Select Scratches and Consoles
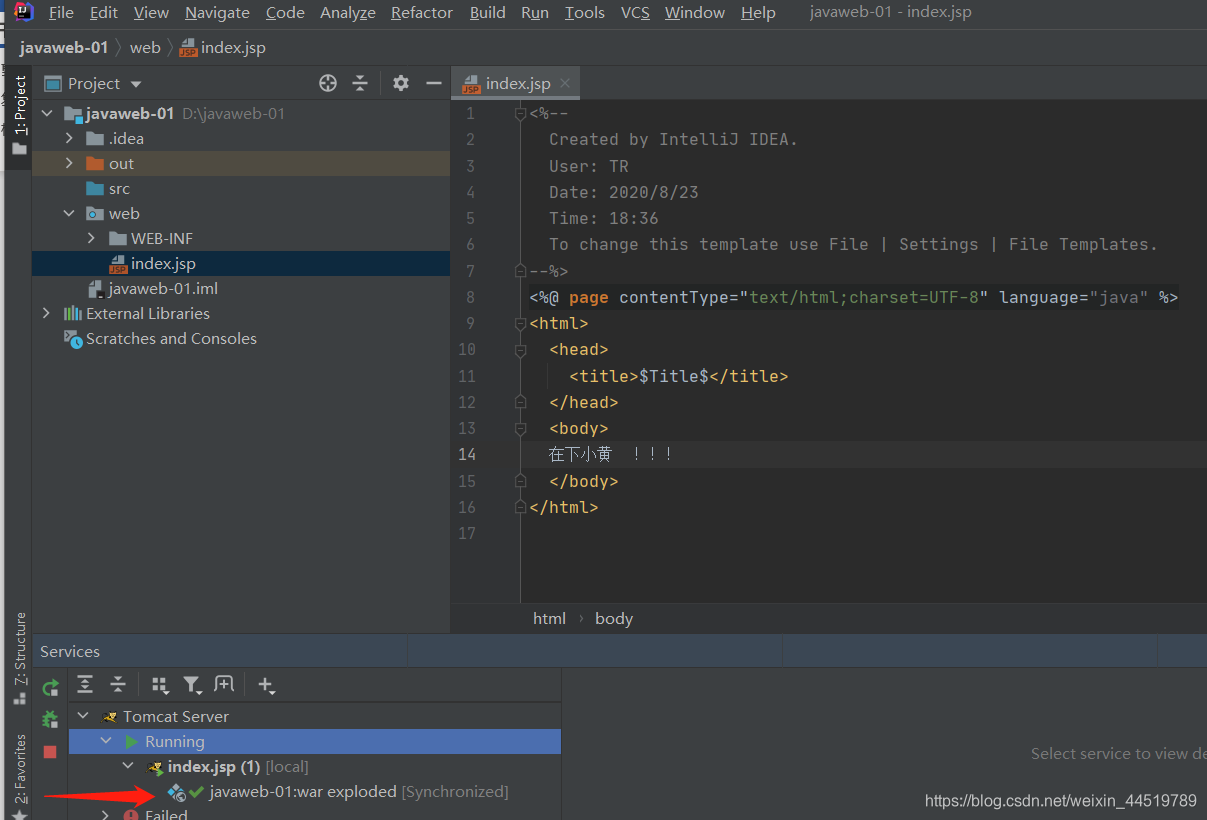The image size is (1207, 820). (x=171, y=339)
